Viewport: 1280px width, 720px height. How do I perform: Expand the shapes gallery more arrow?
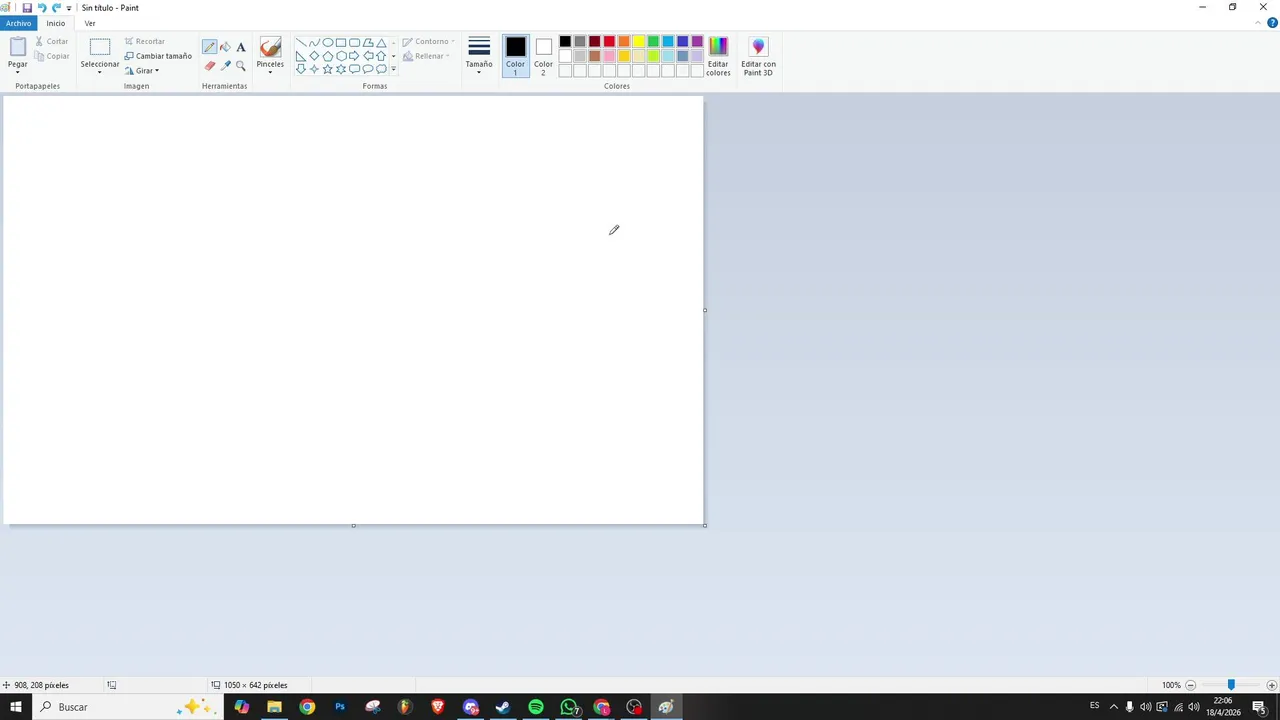[393, 69]
